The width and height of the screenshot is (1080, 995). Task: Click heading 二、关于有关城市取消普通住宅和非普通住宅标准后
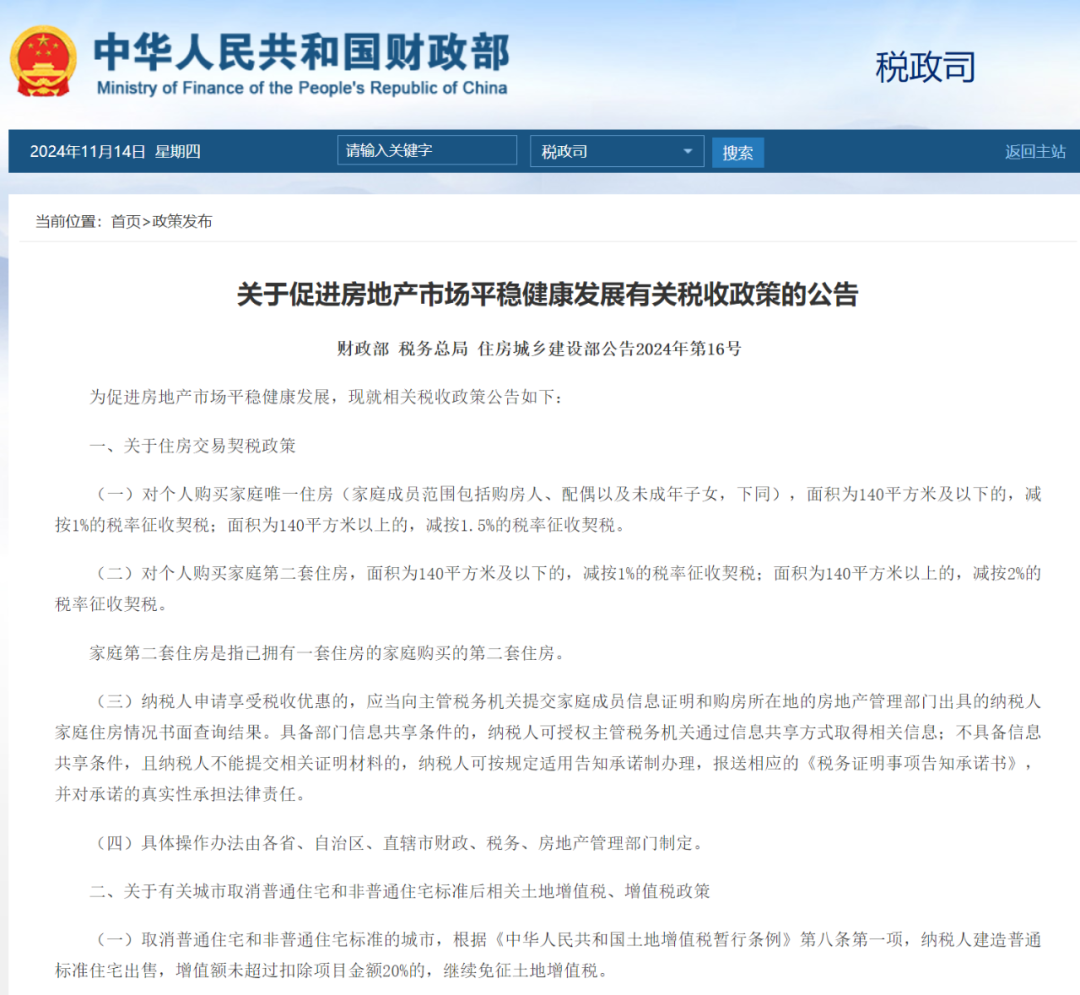coord(399,892)
